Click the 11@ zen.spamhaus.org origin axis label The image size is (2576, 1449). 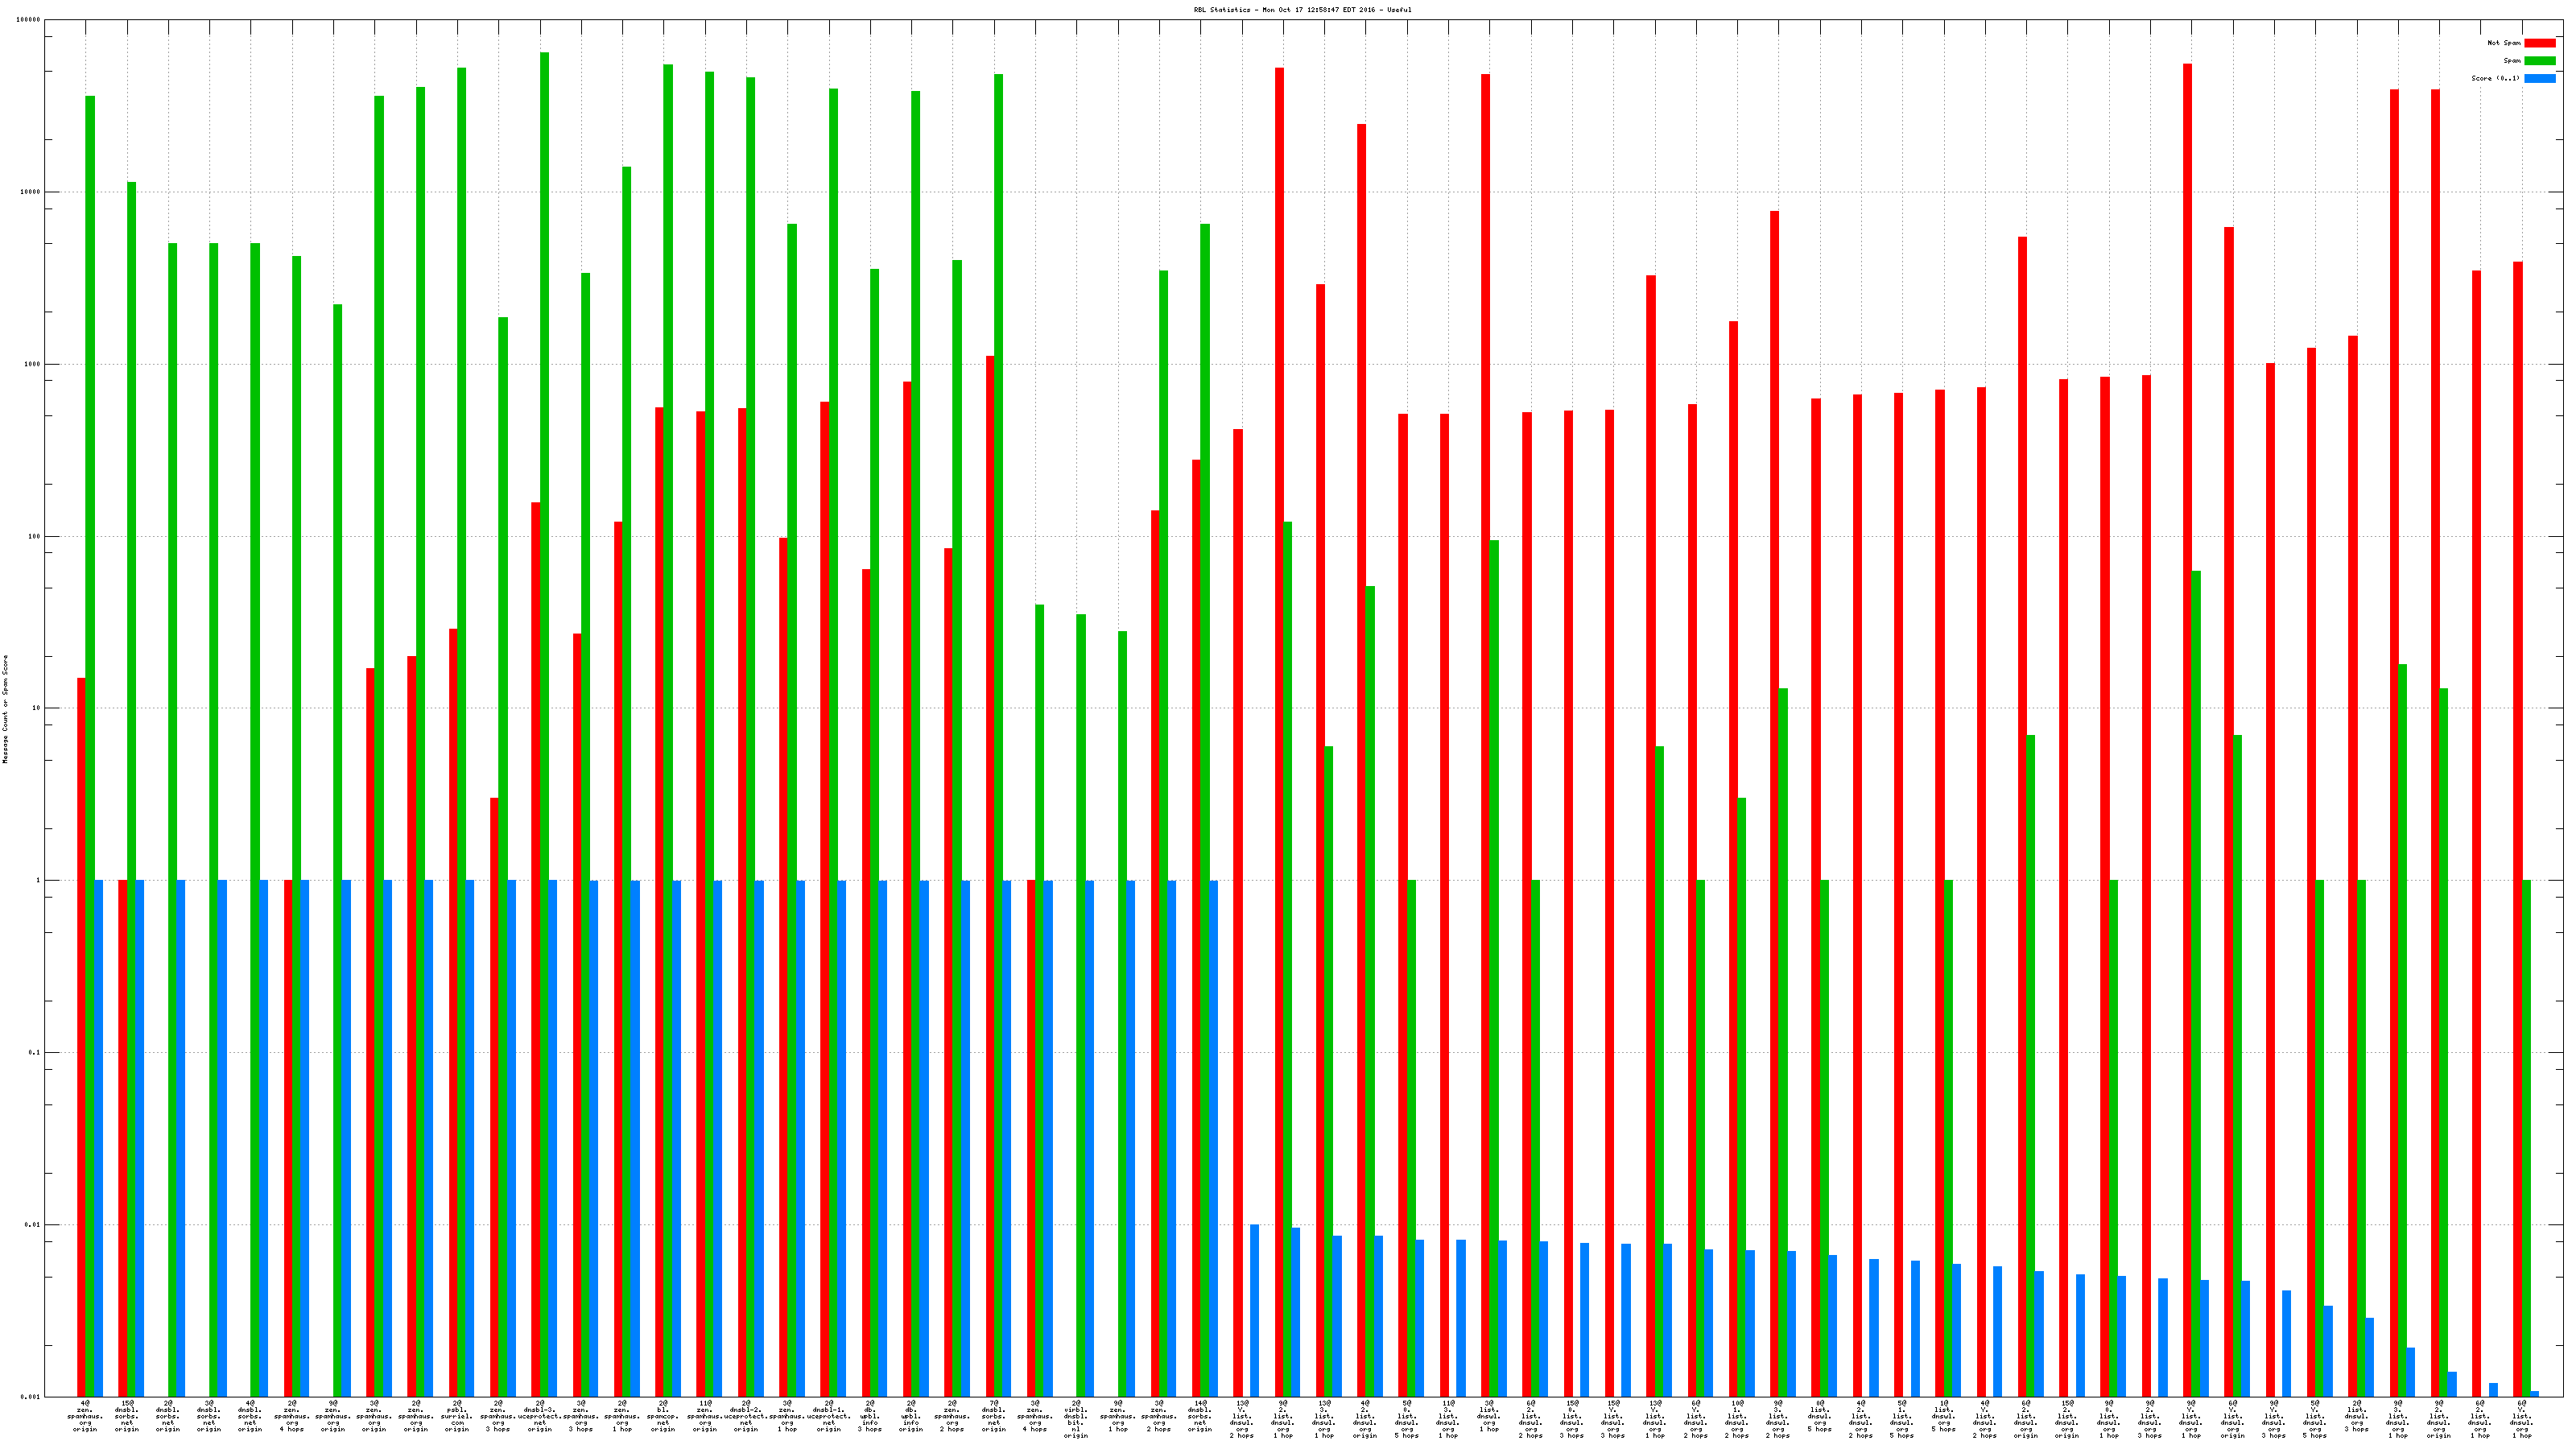coord(705,1416)
